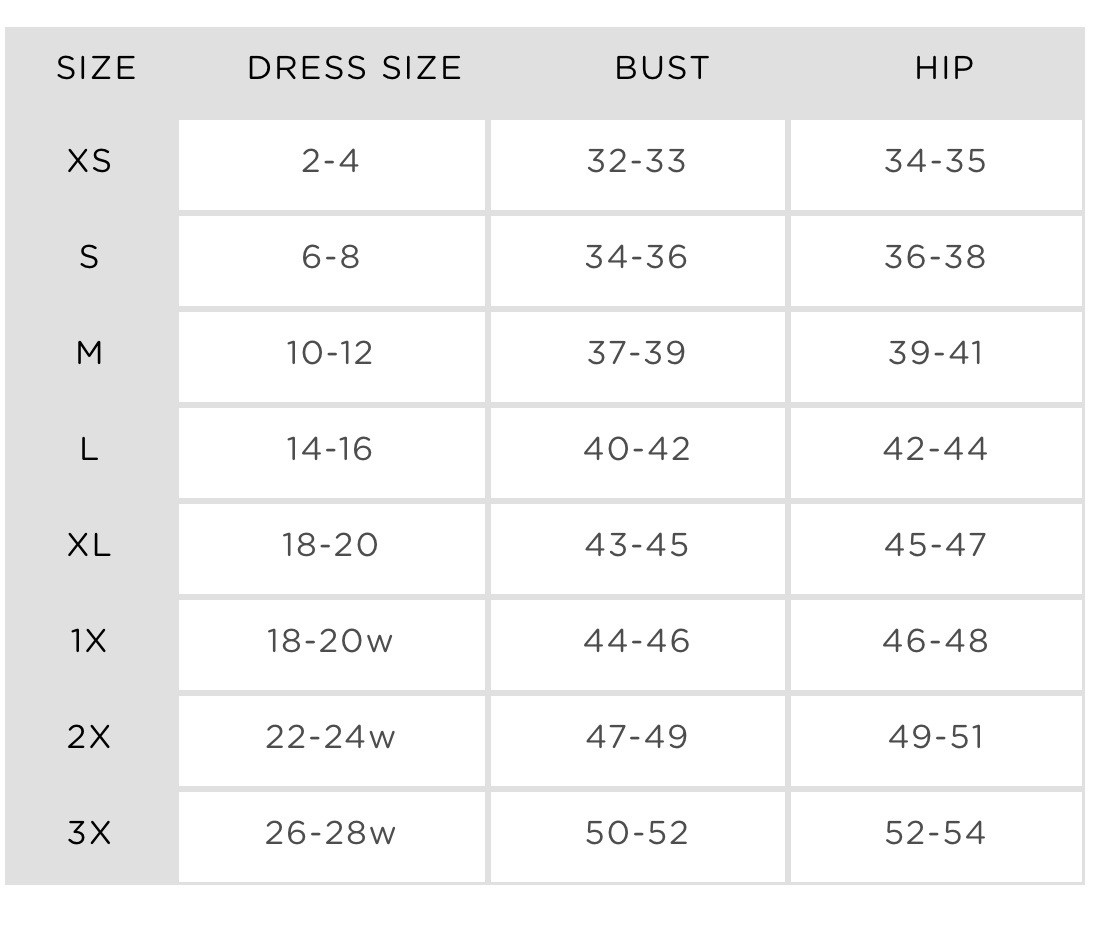Select dress size cell 10-12

tap(332, 357)
